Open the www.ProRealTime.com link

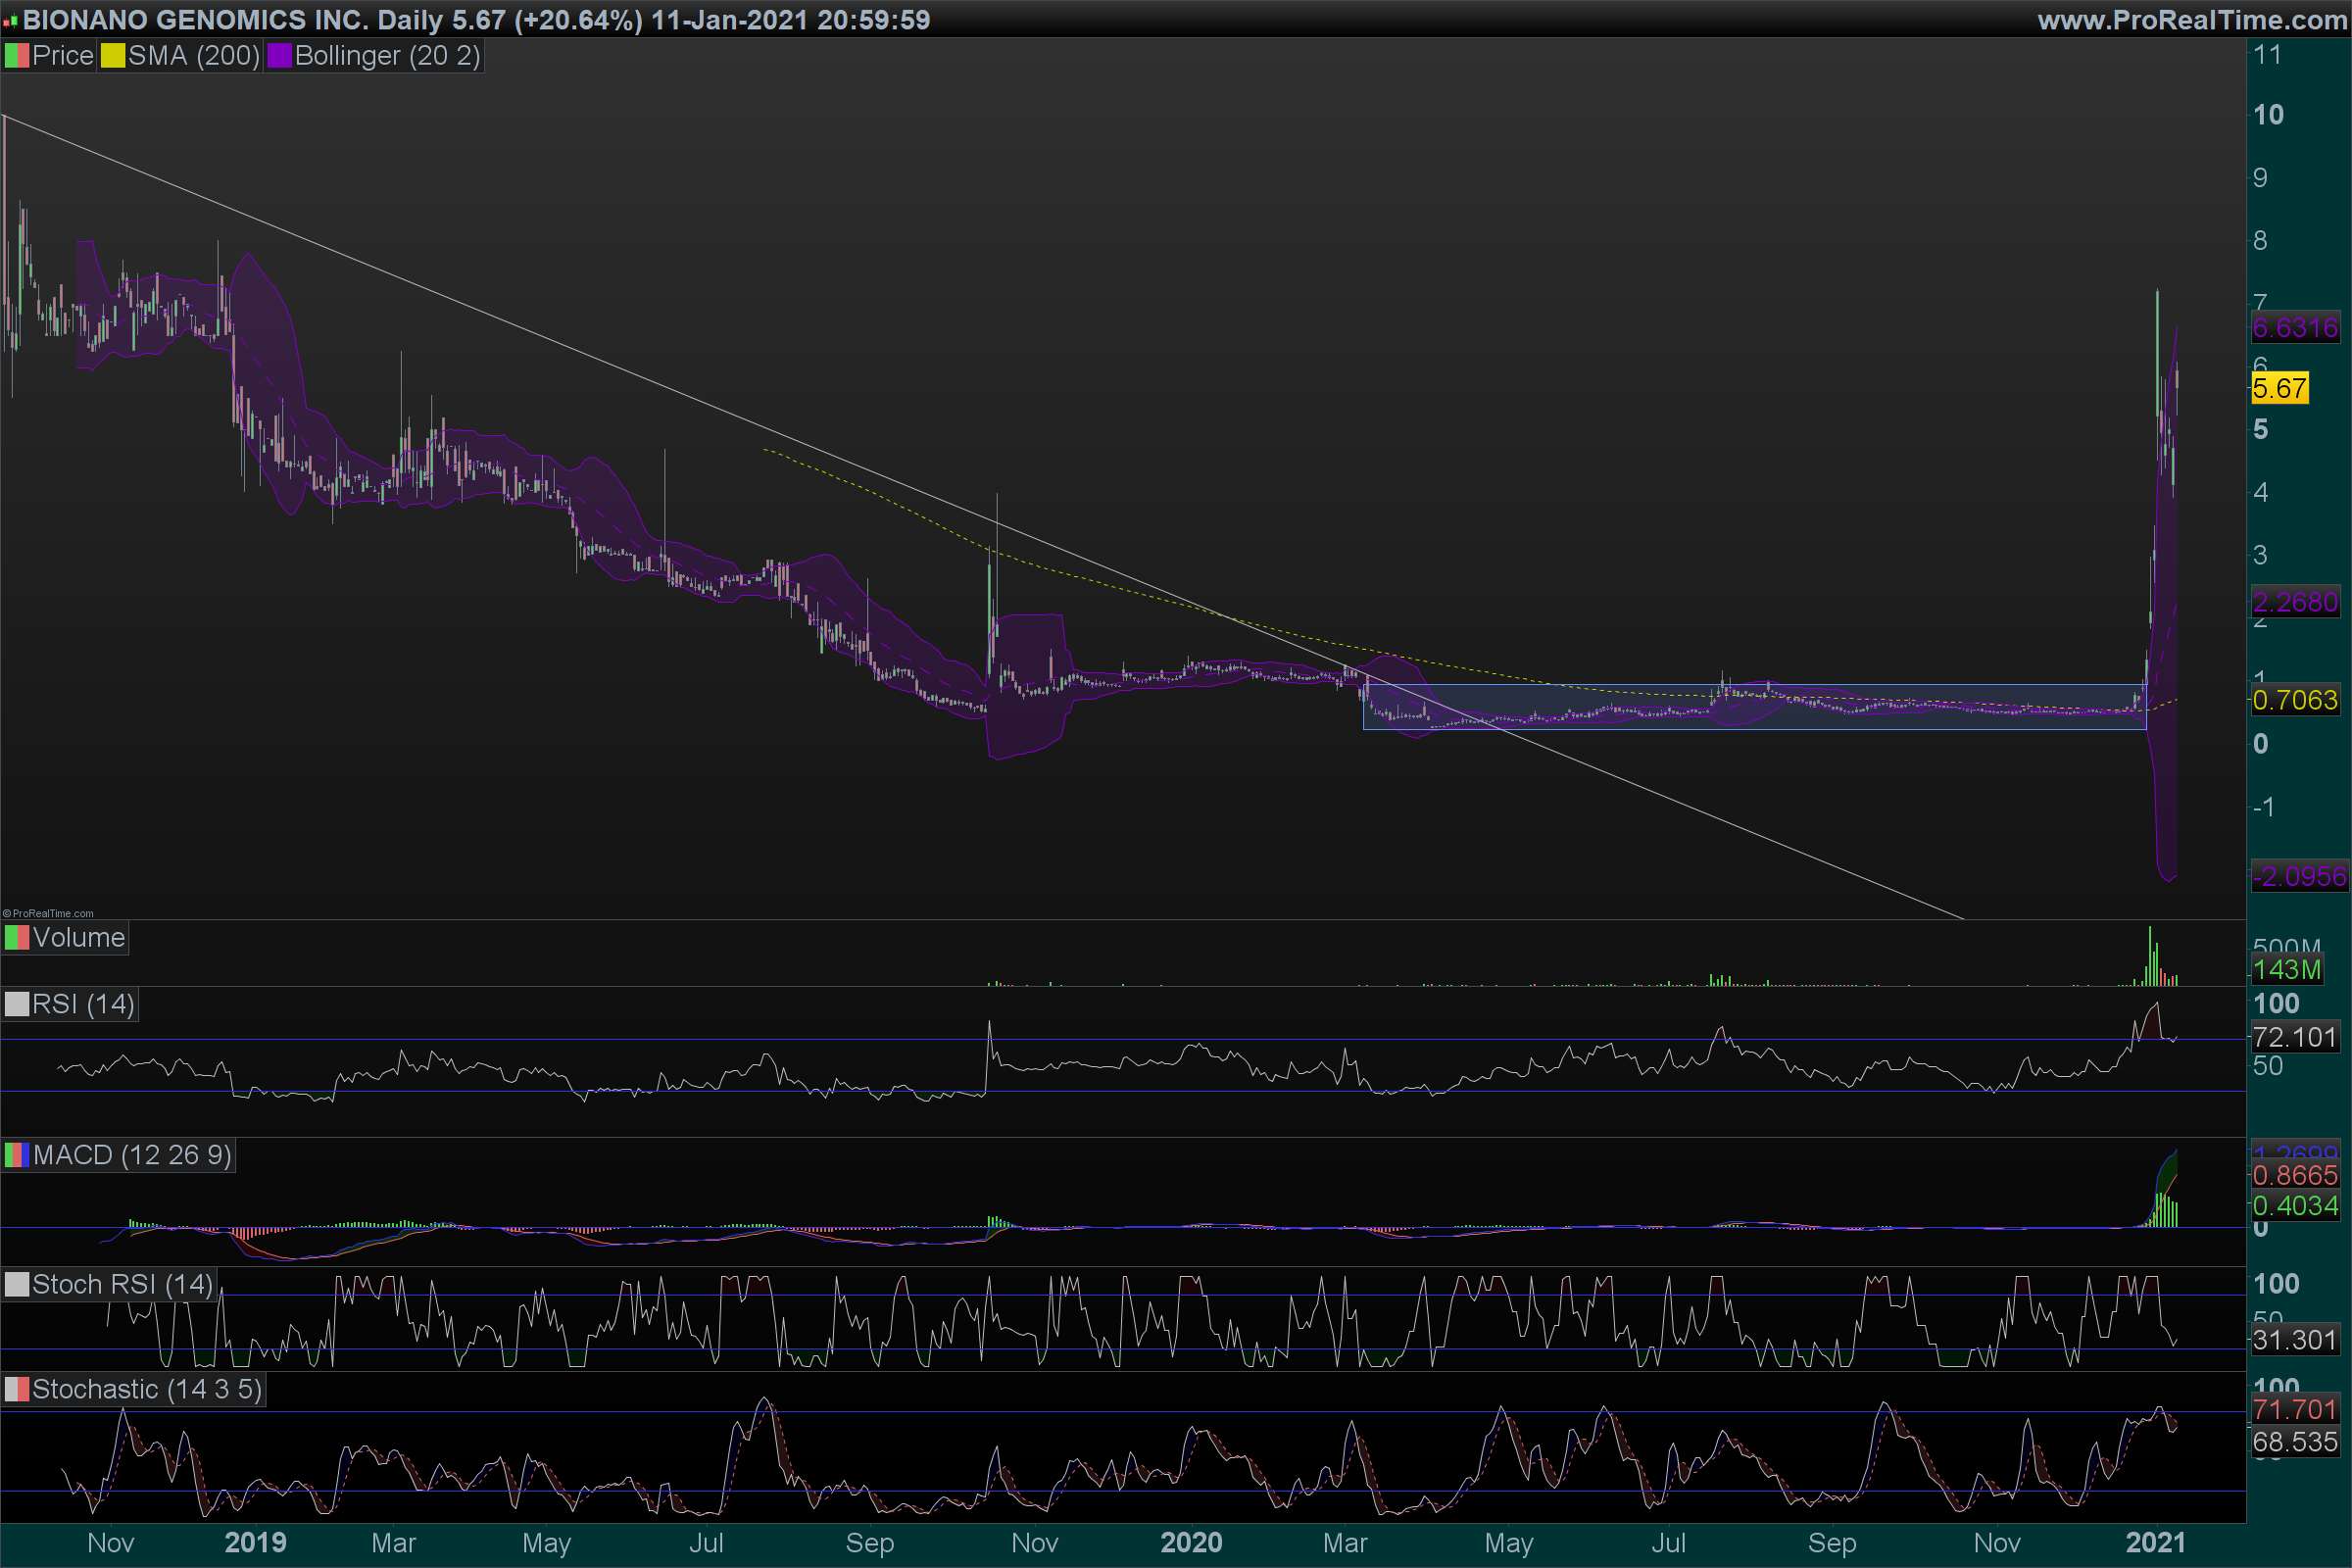pyautogui.click(x=2191, y=20)
